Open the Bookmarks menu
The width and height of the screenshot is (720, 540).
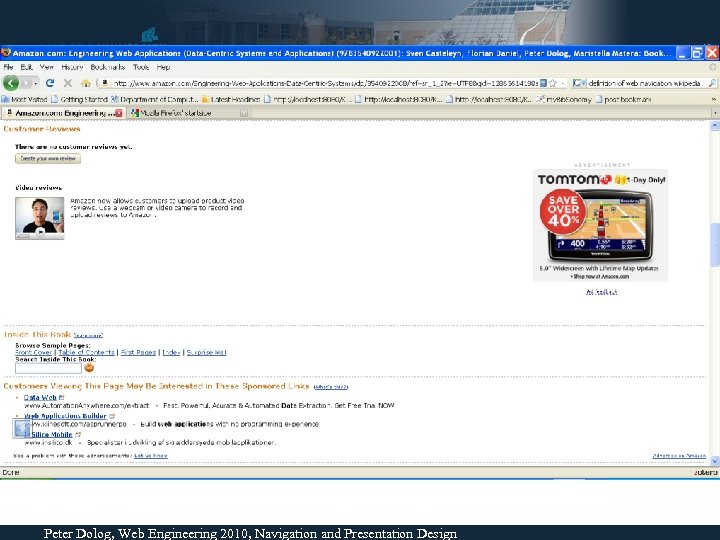(x=107, y=67)
